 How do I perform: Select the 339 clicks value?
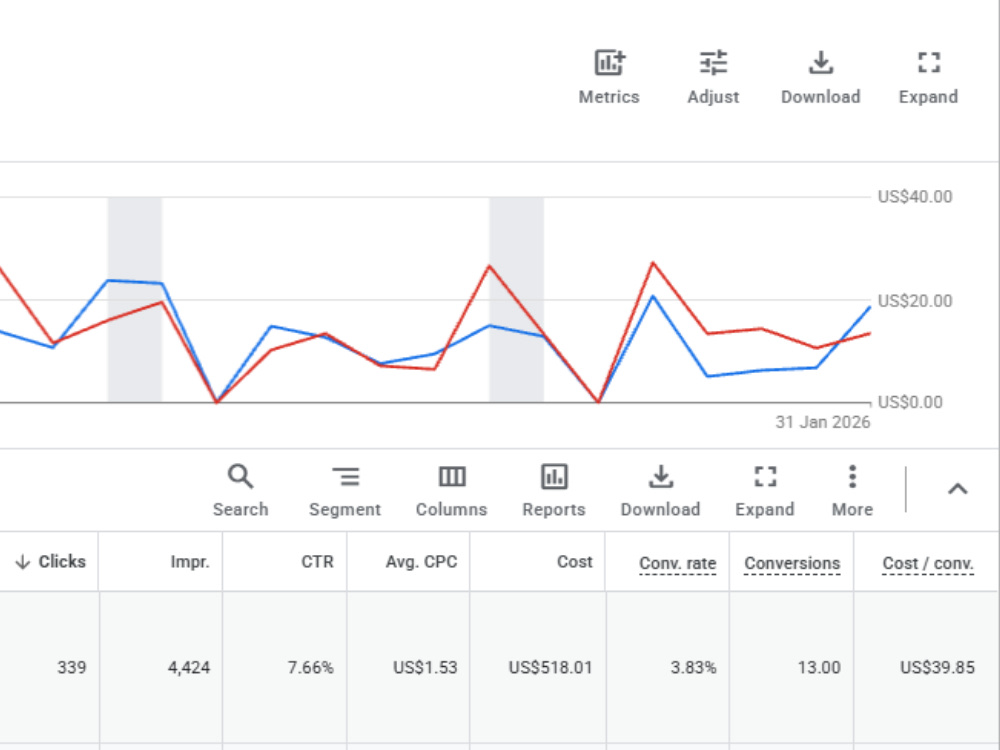[x=71, y=668]
